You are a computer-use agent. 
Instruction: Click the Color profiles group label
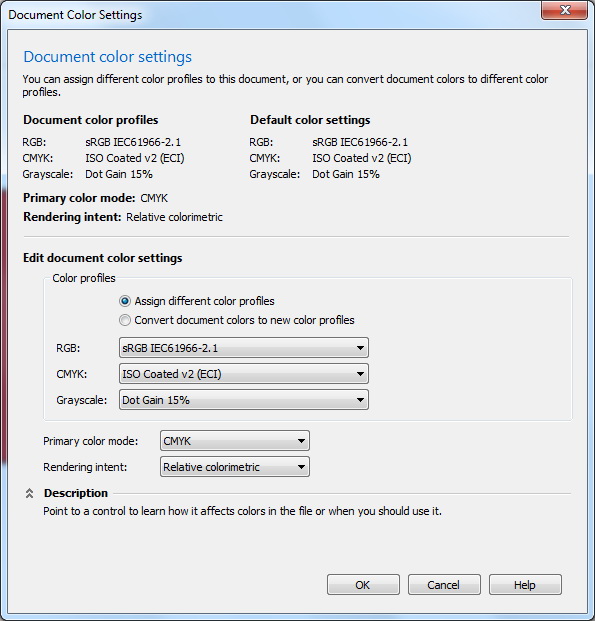click(x=84, y=278)
